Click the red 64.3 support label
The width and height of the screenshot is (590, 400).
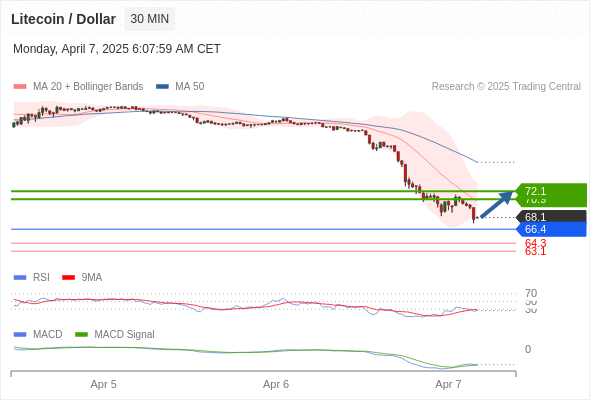tap(535, 243)
